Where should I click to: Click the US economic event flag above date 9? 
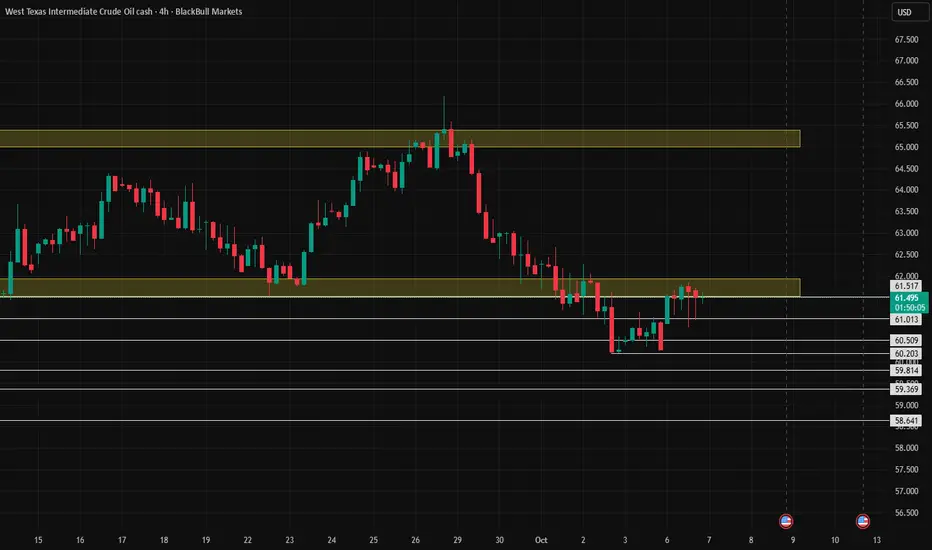click(x=786, y=521)
